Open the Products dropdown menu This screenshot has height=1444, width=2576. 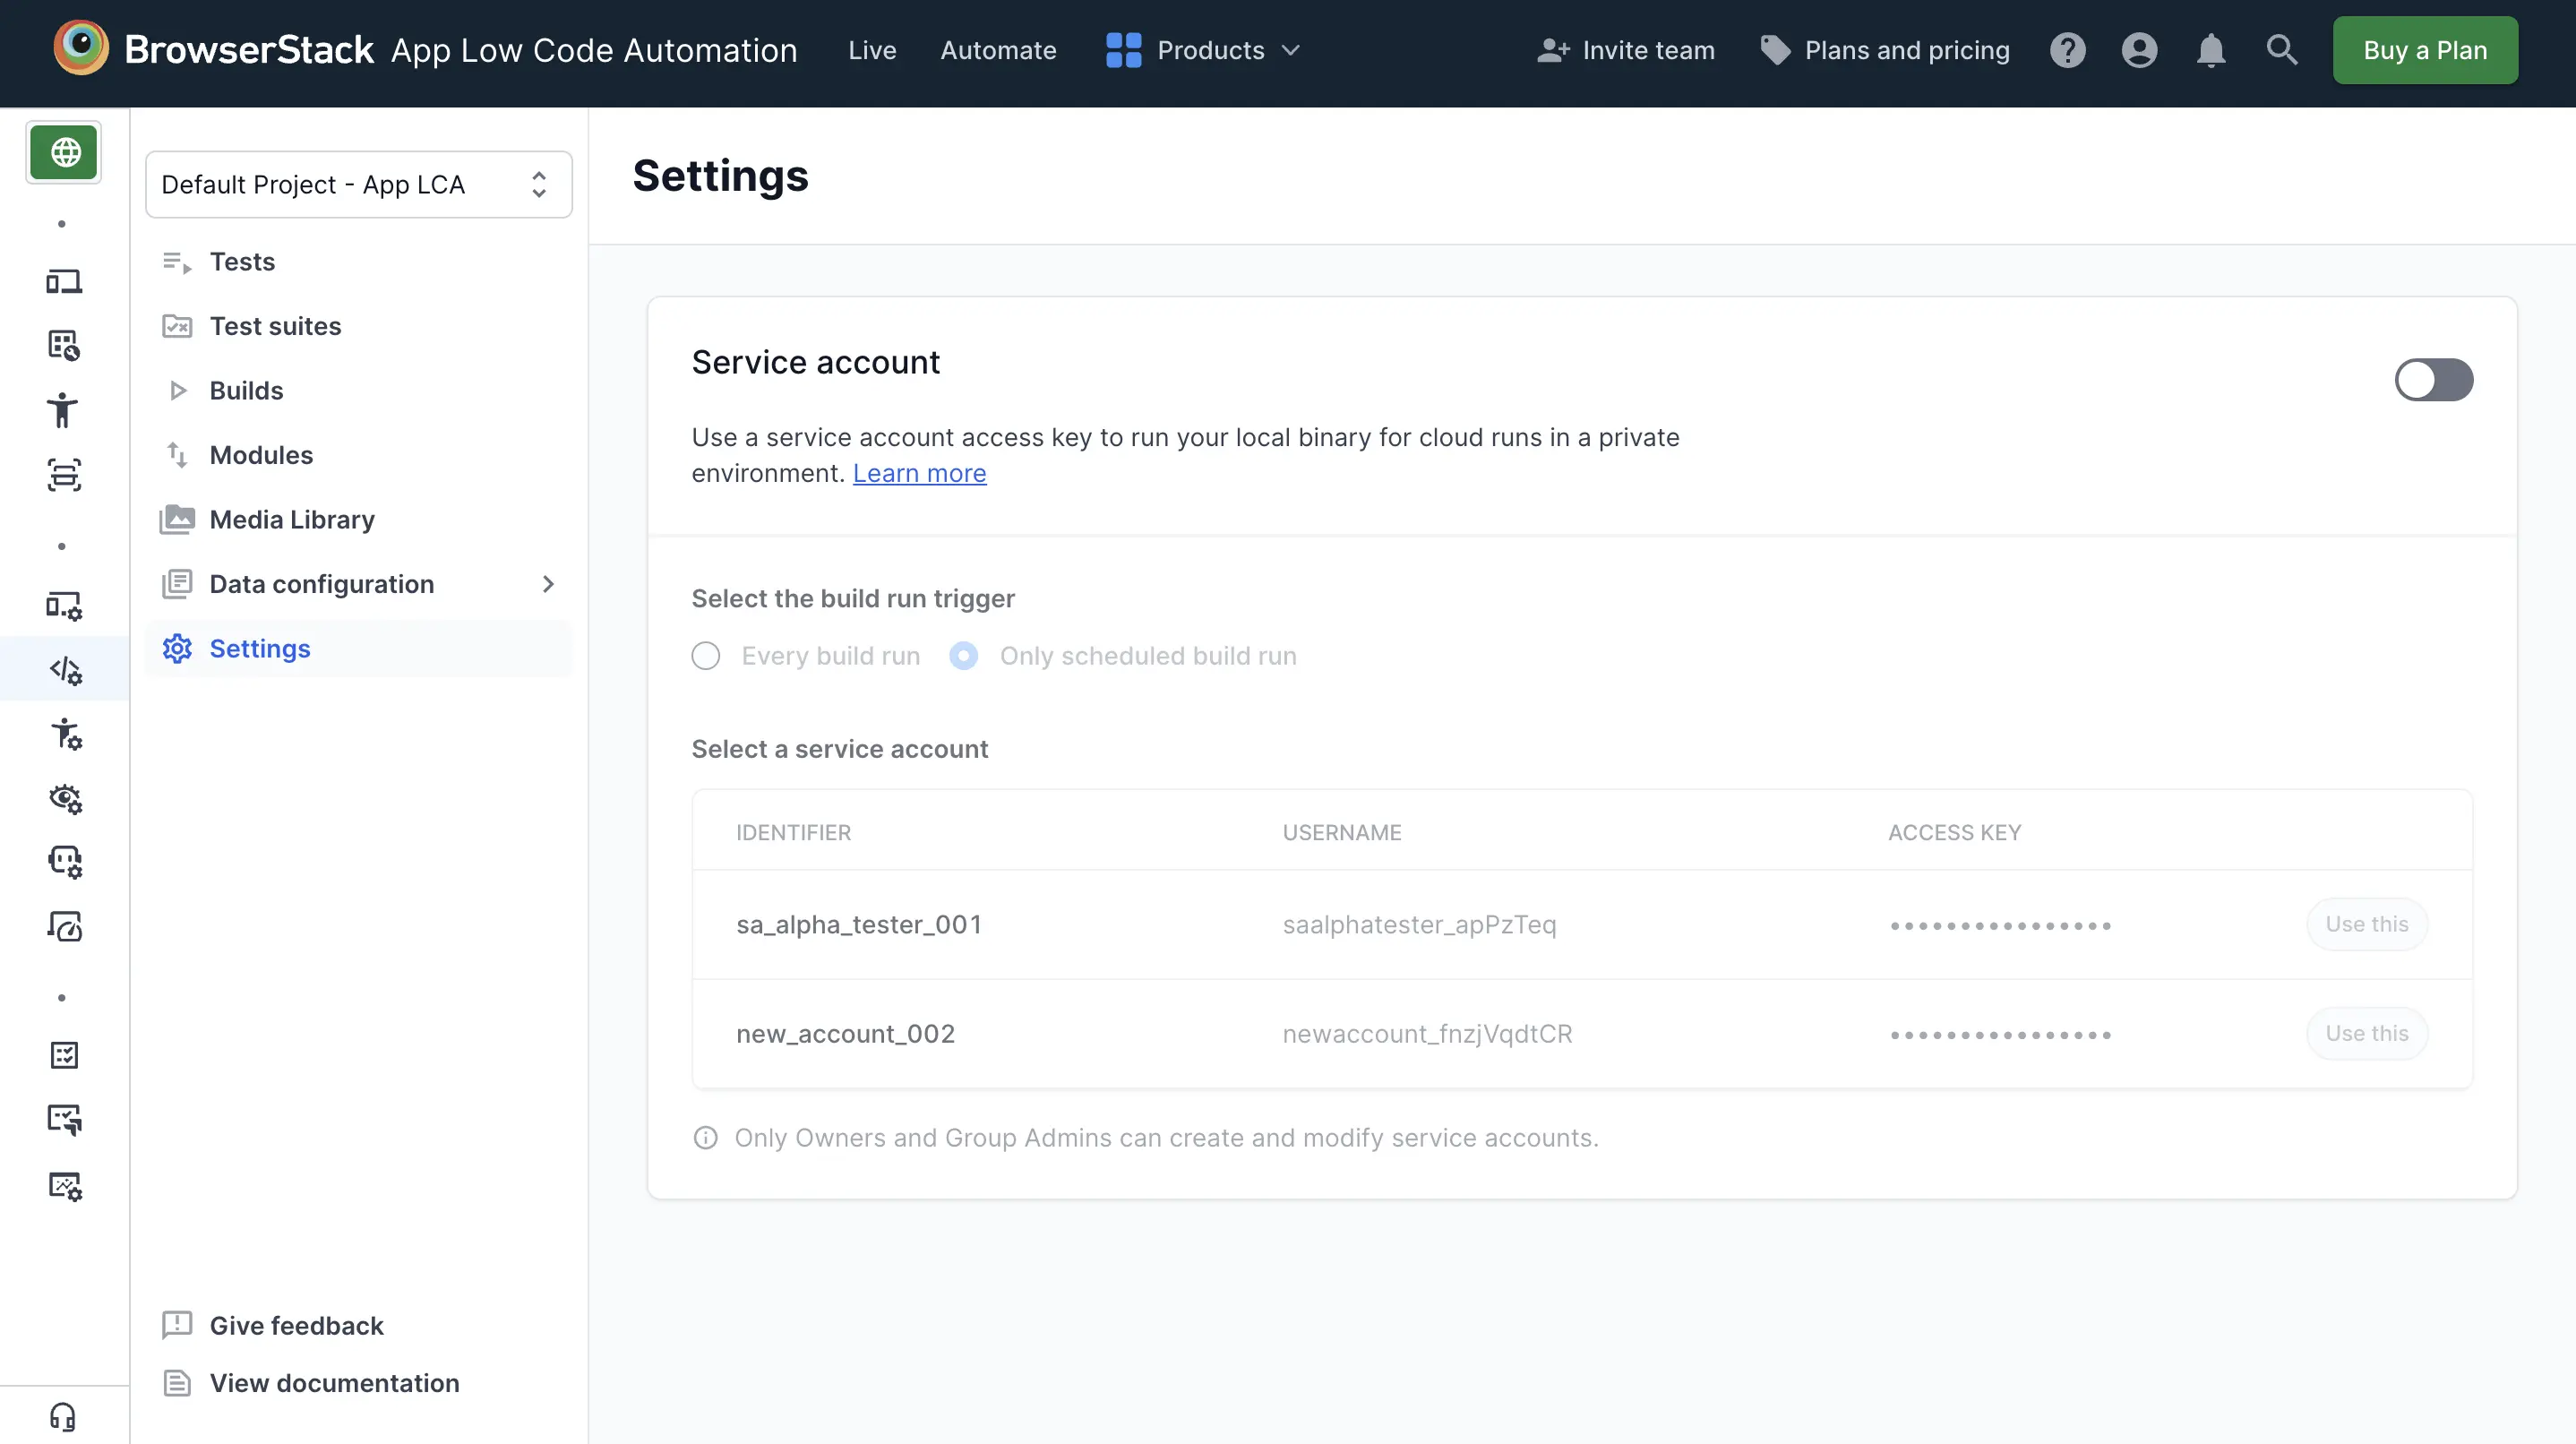pyautogui.click(x=1203, y=50)
